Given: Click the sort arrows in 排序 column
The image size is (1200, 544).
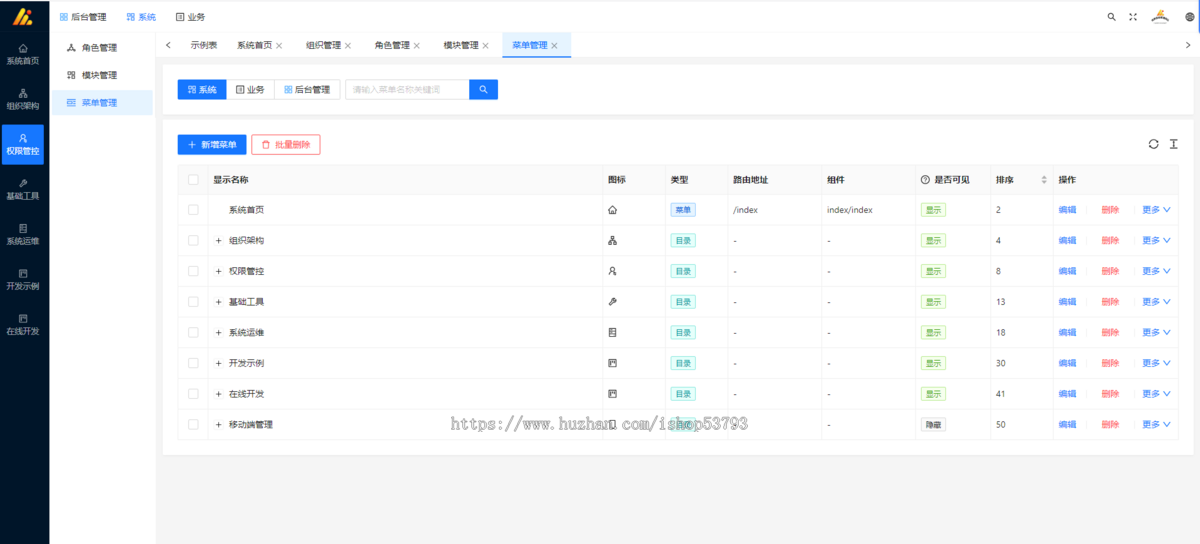Looking at the screenshot, I should pos(1044,180).
